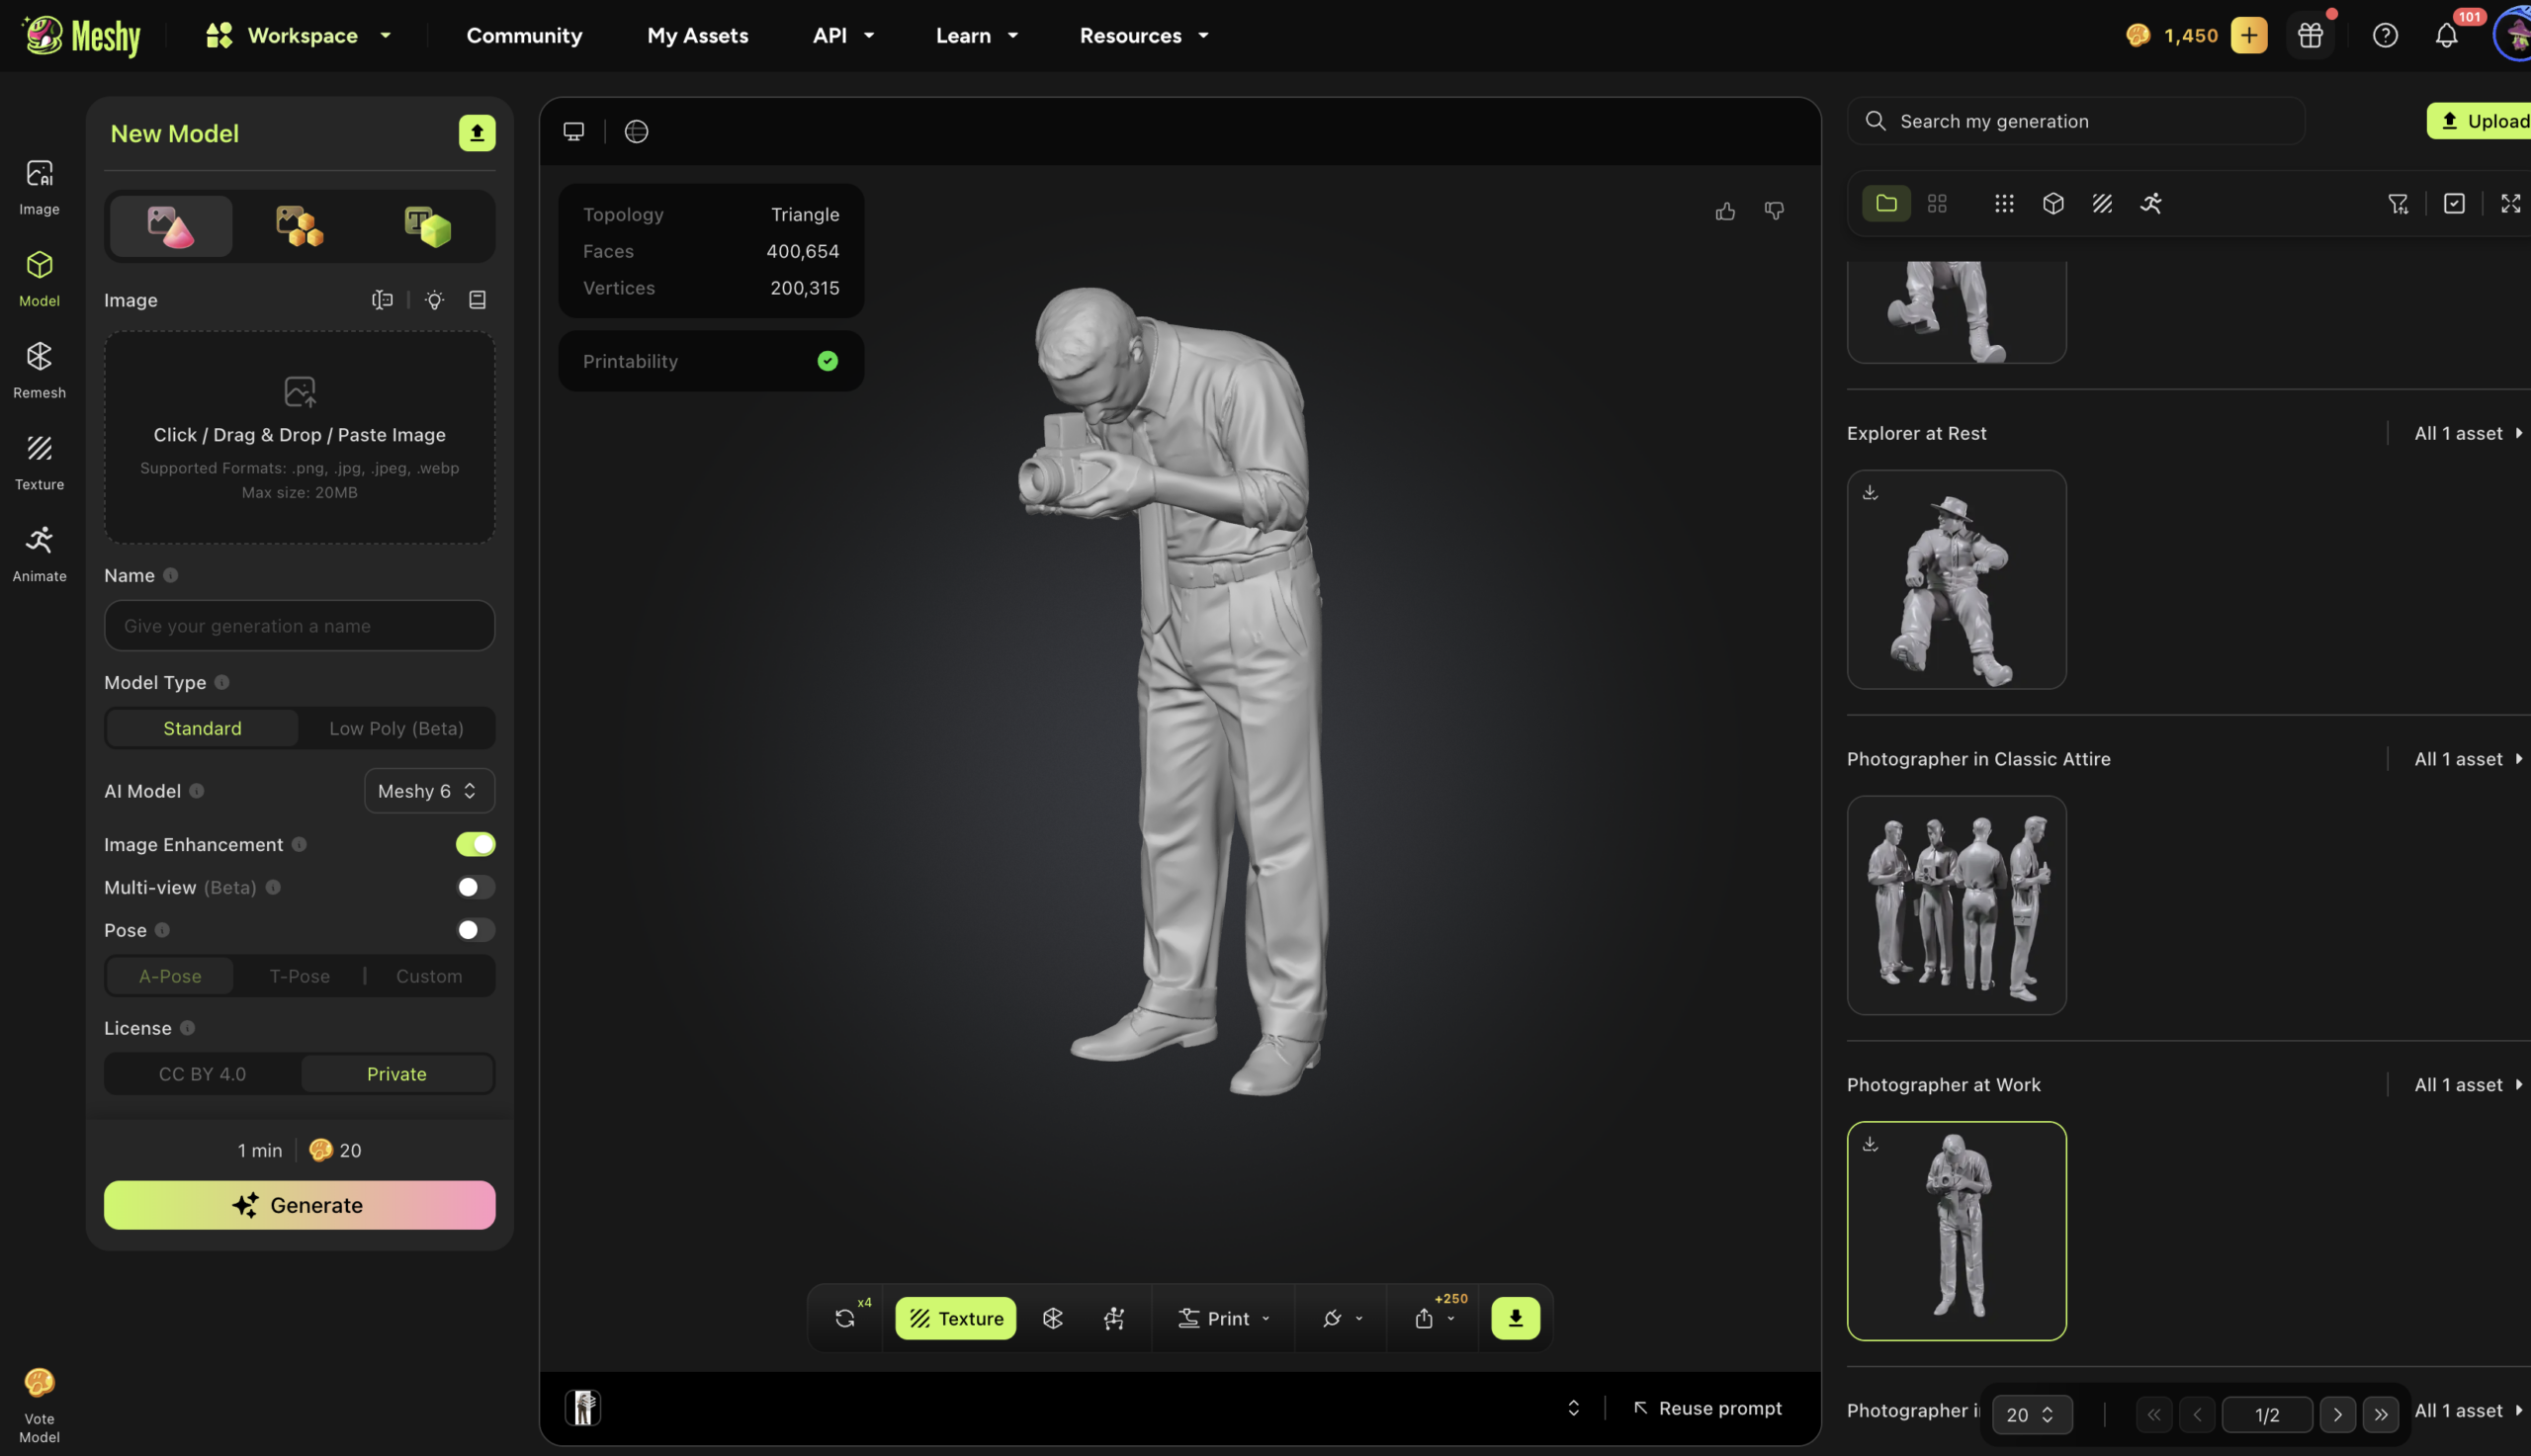Click the notifications bell icon
This screenshot has height=1456, width=2531.
coord(2446,35)
